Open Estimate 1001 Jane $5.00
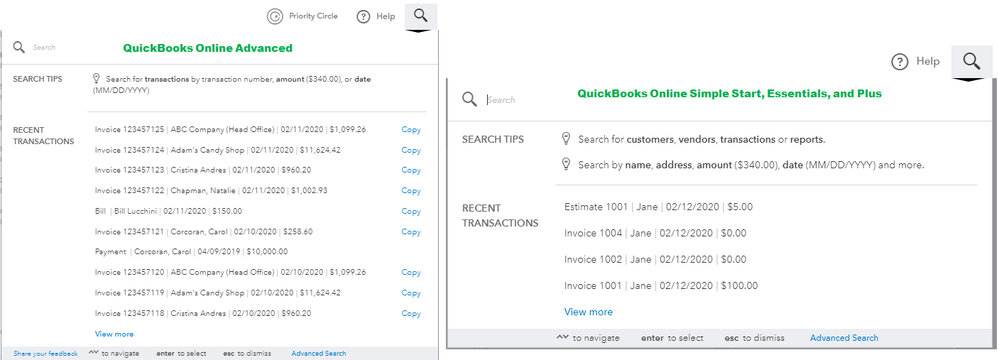 click(658, 207)
